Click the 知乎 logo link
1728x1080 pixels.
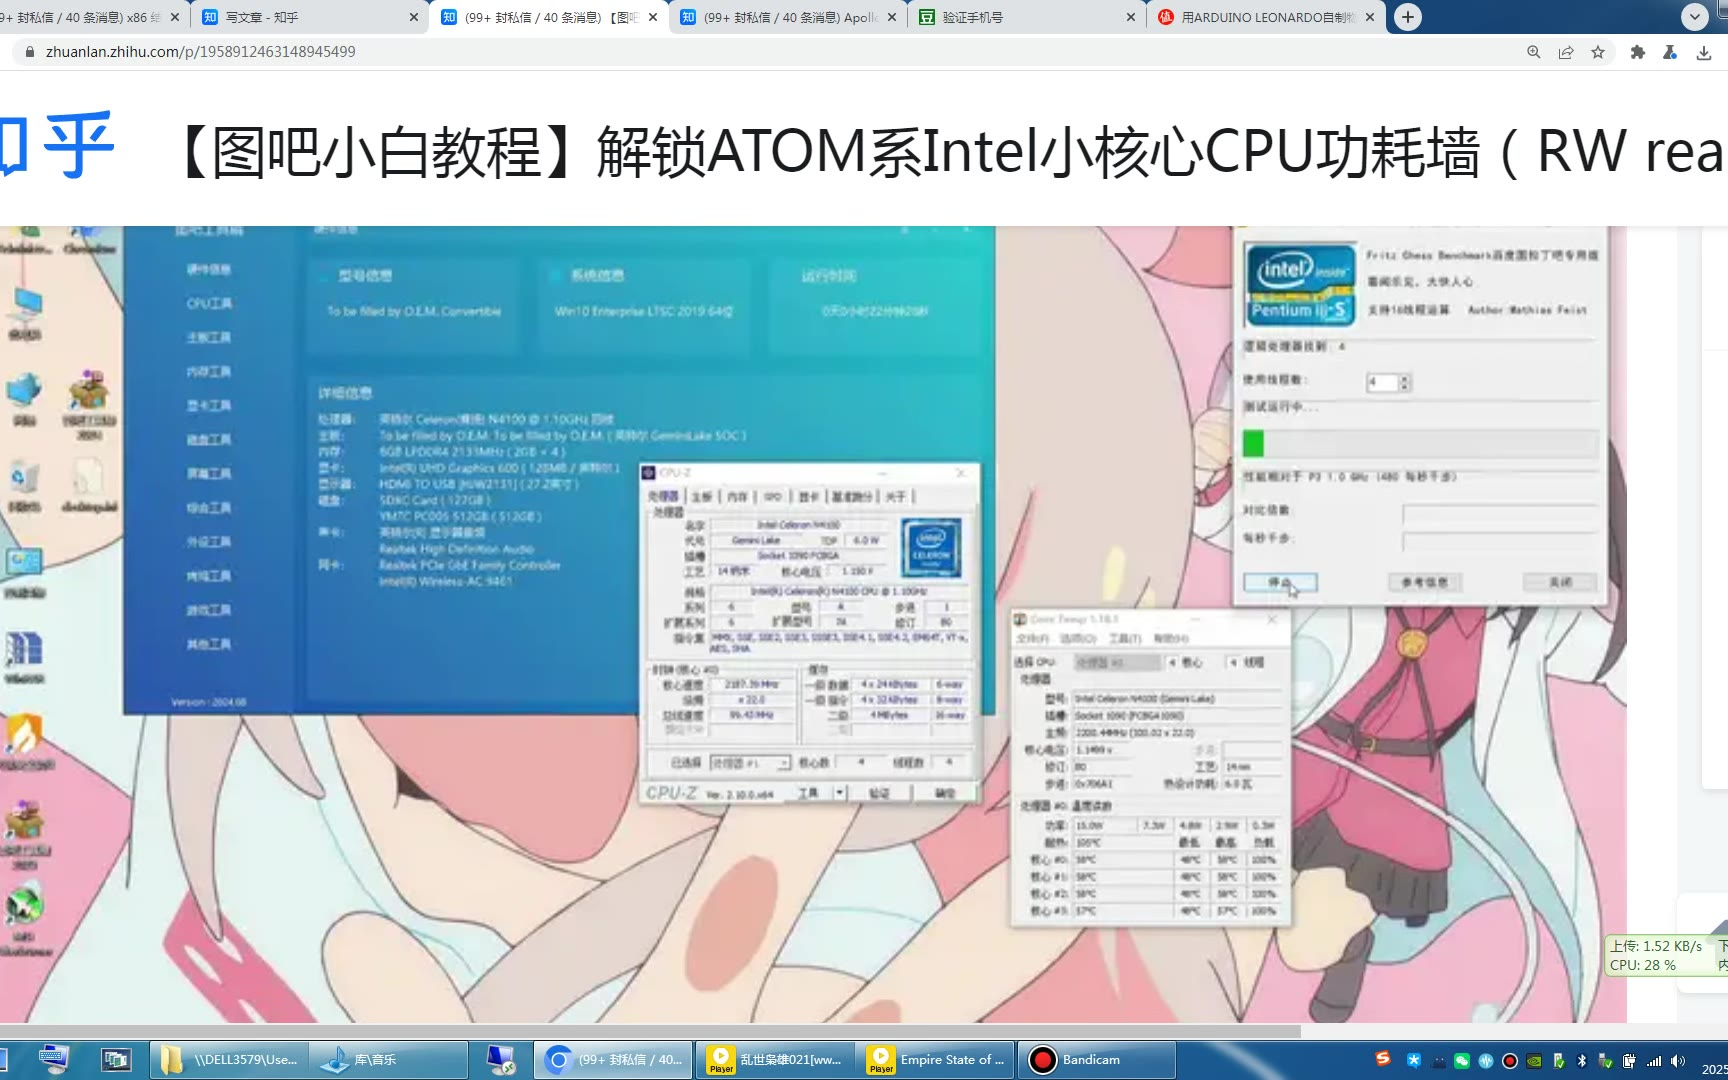pyautogui.click(x=58, y=147)
